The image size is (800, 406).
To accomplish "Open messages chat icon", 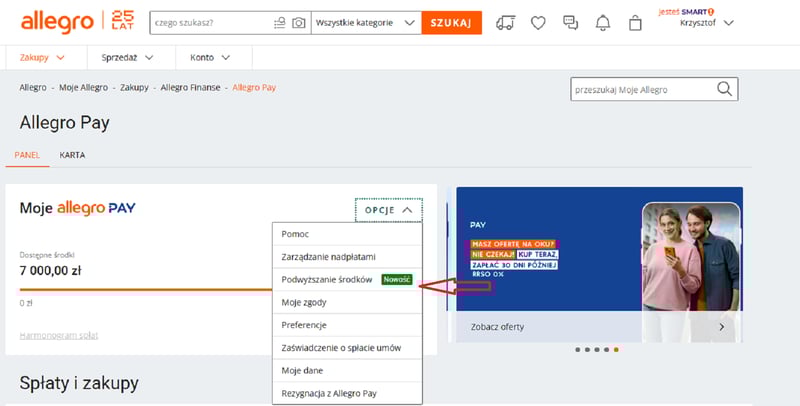I will 570,22.
